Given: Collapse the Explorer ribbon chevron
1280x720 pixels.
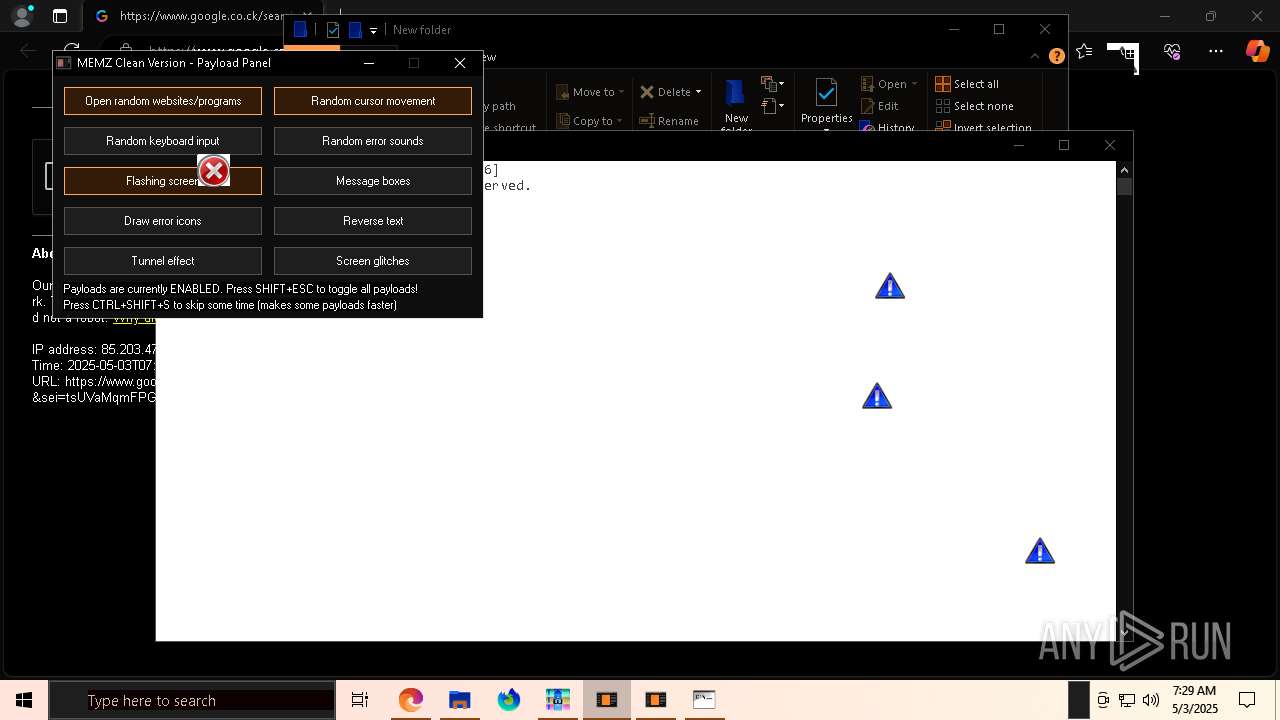Looking at the screenshot, I should (1036, 57).
